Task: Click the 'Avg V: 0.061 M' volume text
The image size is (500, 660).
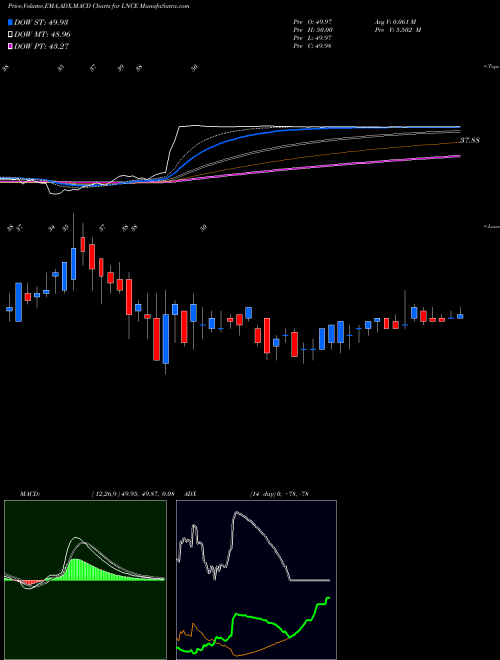Action: click(395, 21)
